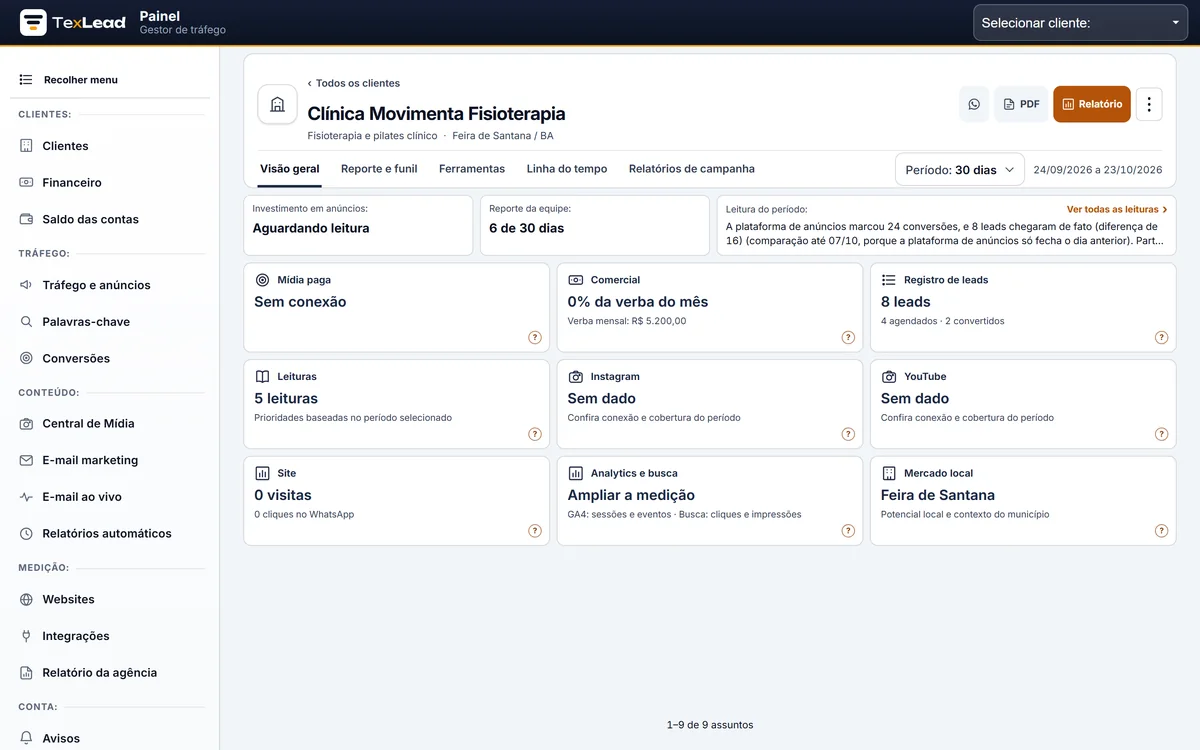Switch to the Visão geral tab
This screenshot has width=1200, height=750.
(x=290, y=169)
